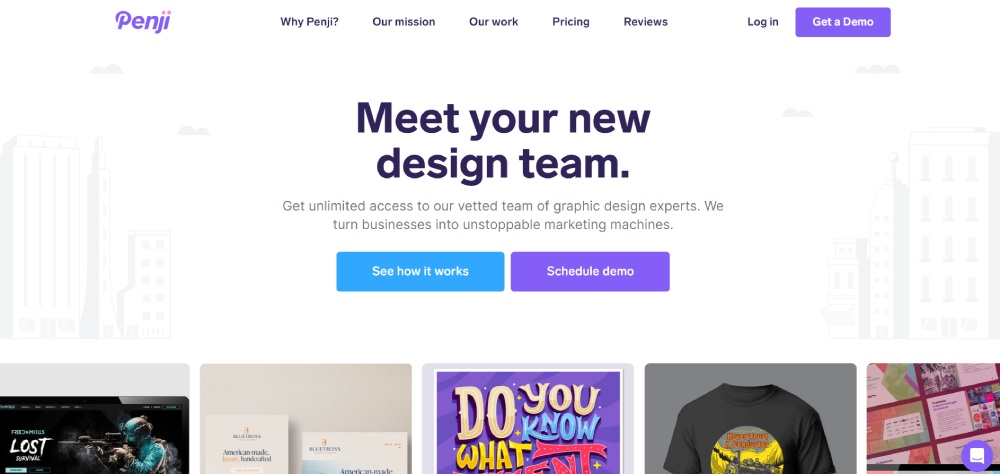View the Pricing page
Screen dimensions: 1000x474
coord(571,22)
